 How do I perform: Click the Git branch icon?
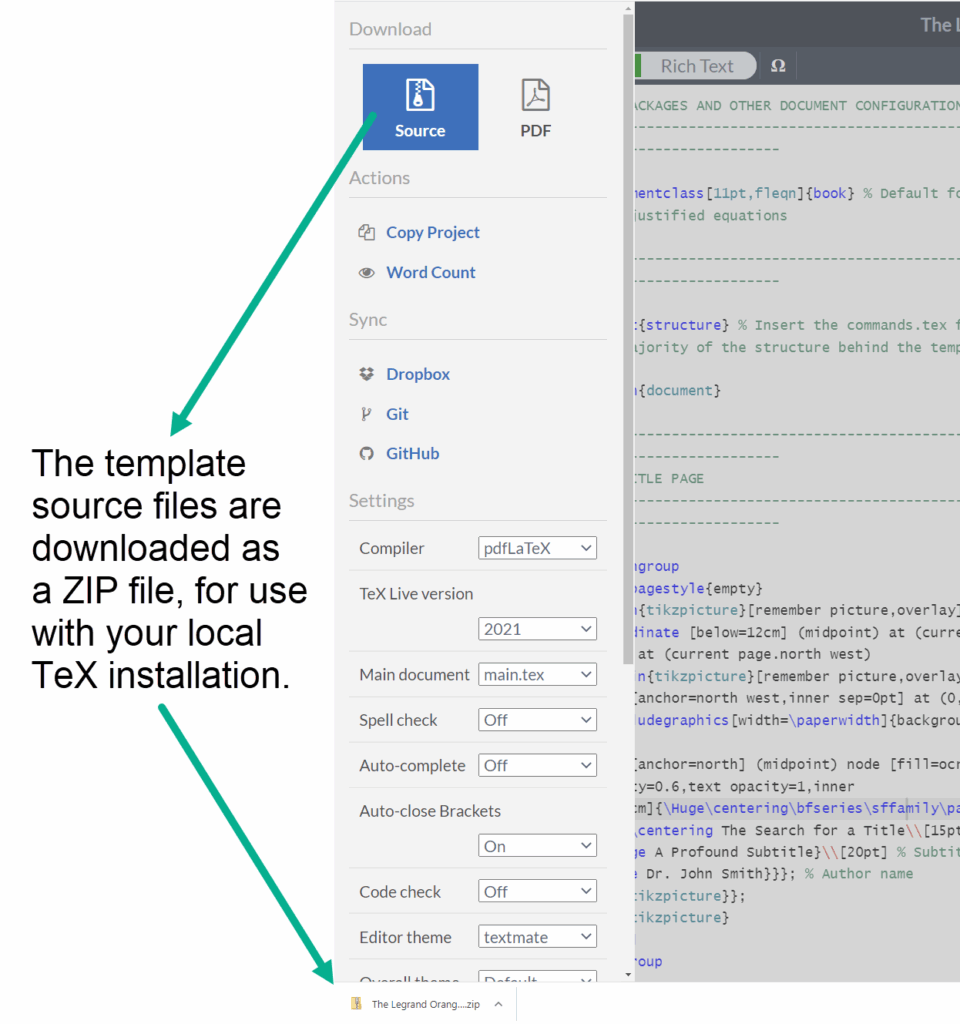(x=366, y=414)
